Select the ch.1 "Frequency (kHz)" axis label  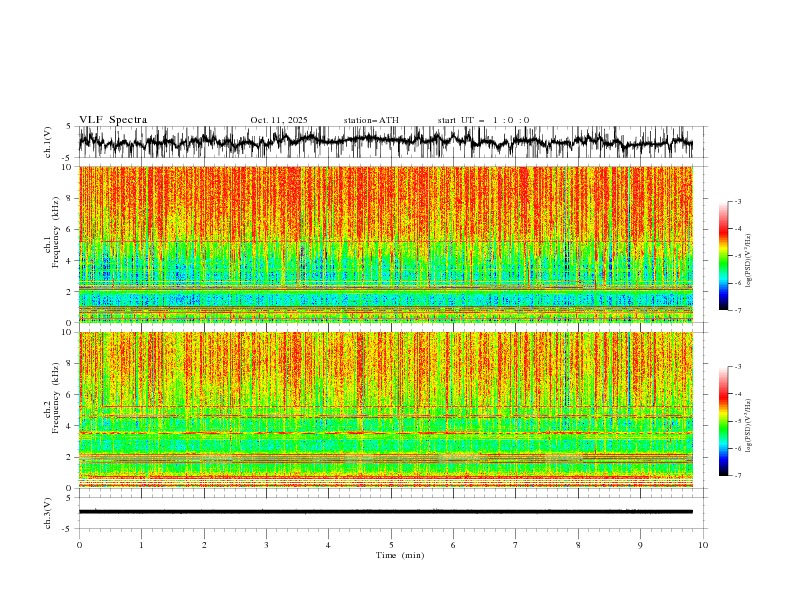[56, 232]
